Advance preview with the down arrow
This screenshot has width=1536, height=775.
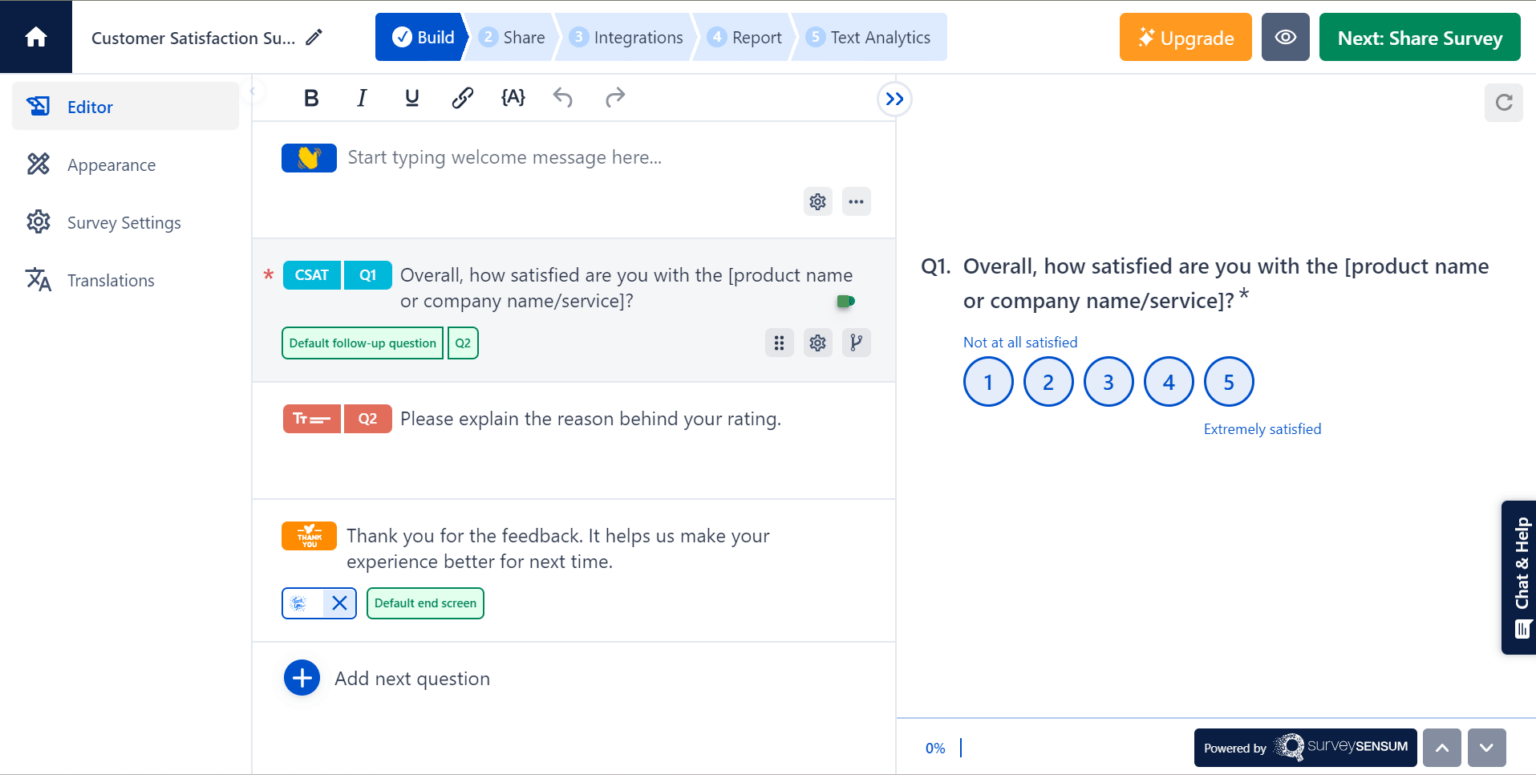coord(1487,747)
